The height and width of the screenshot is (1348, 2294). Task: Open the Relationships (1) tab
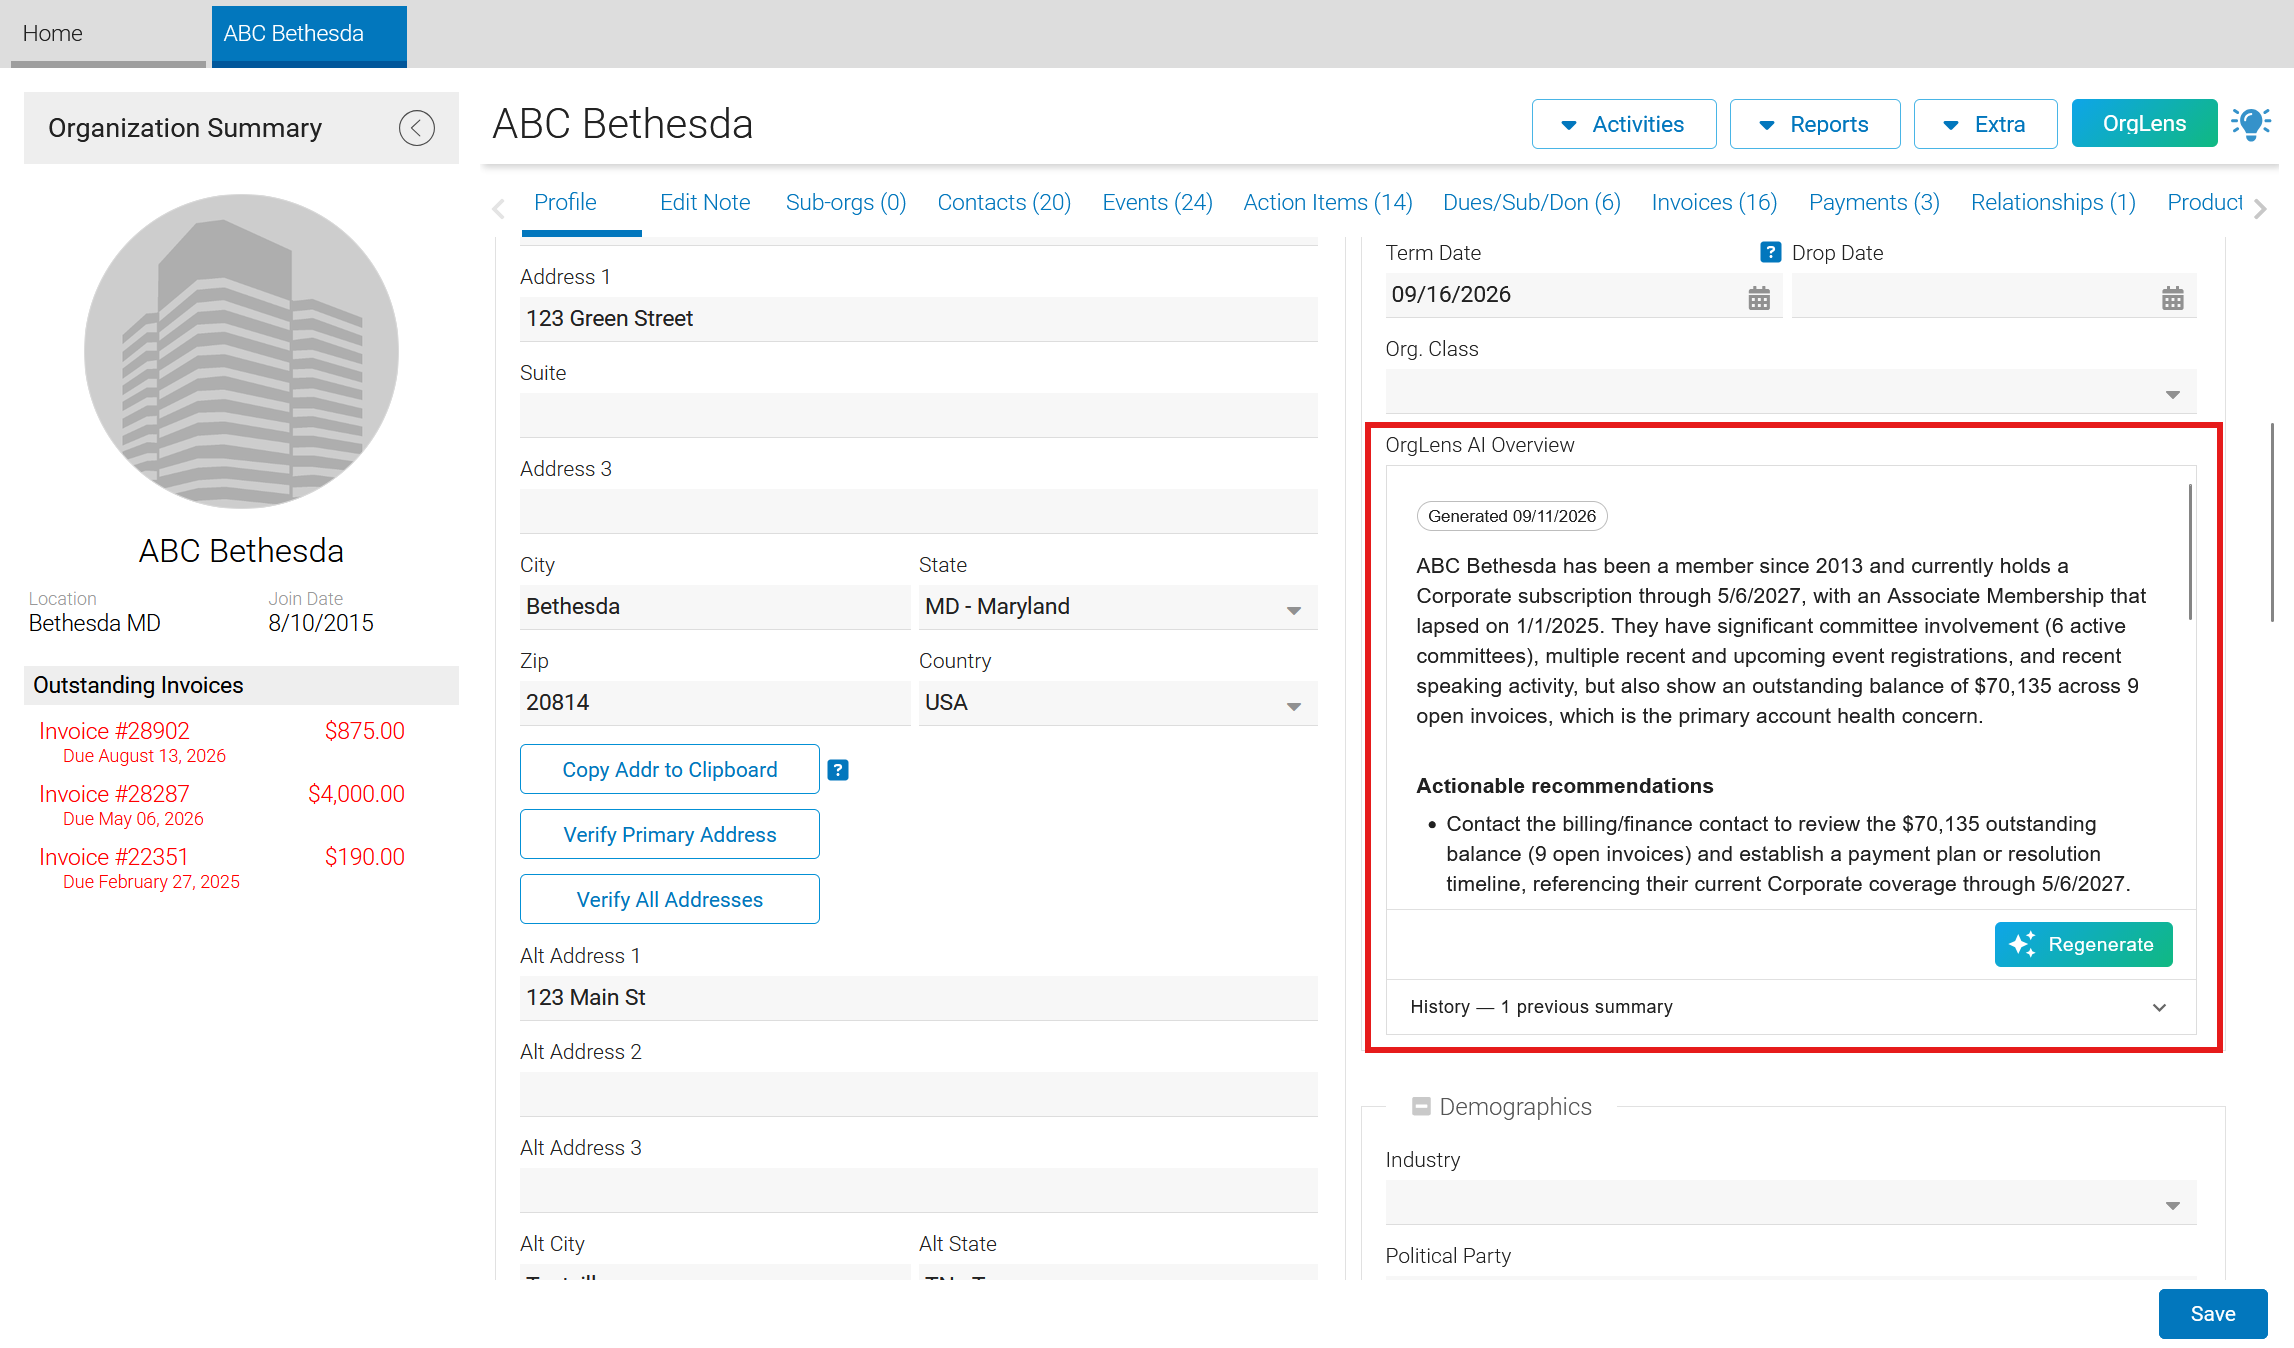2053,202
